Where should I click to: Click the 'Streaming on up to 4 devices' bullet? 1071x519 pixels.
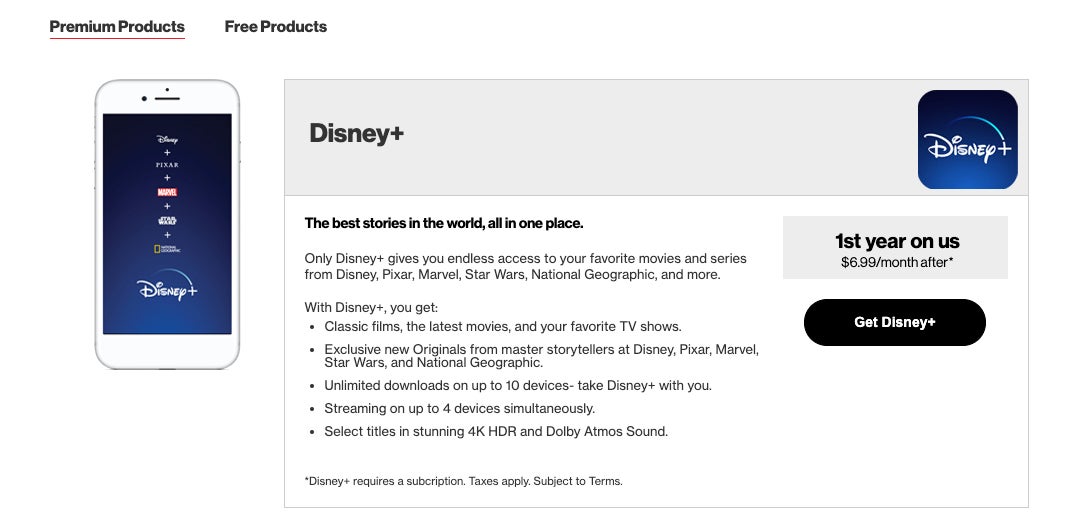click(x=460, y=408)
